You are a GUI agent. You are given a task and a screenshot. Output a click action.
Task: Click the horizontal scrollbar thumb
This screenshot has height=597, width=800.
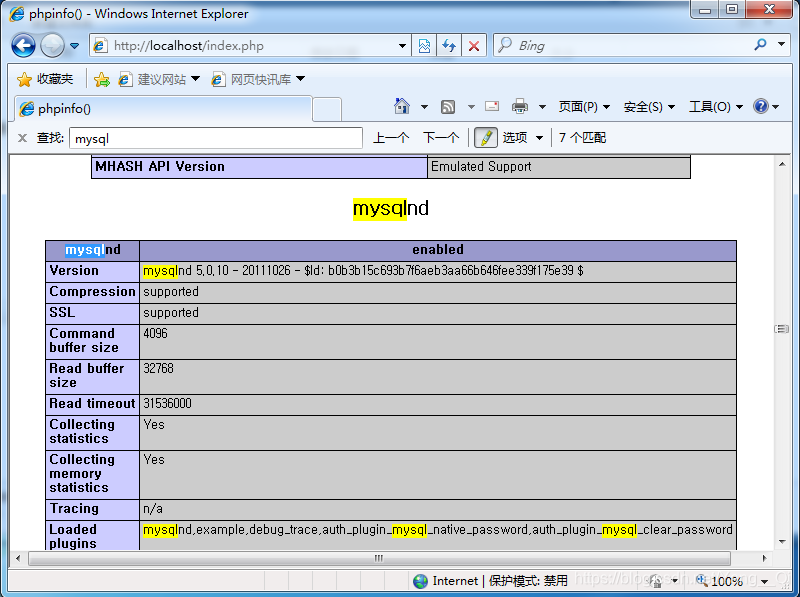379,558
